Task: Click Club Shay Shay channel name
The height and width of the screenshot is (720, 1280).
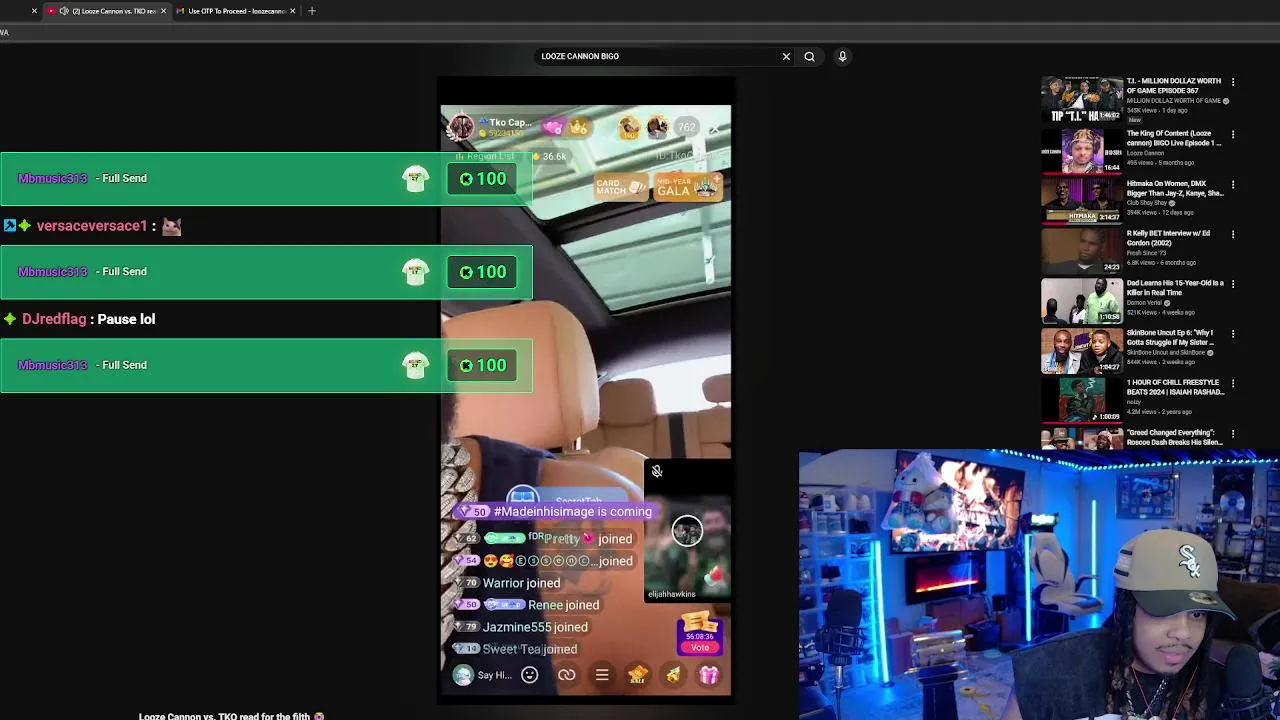Action: pos(1146,203)
